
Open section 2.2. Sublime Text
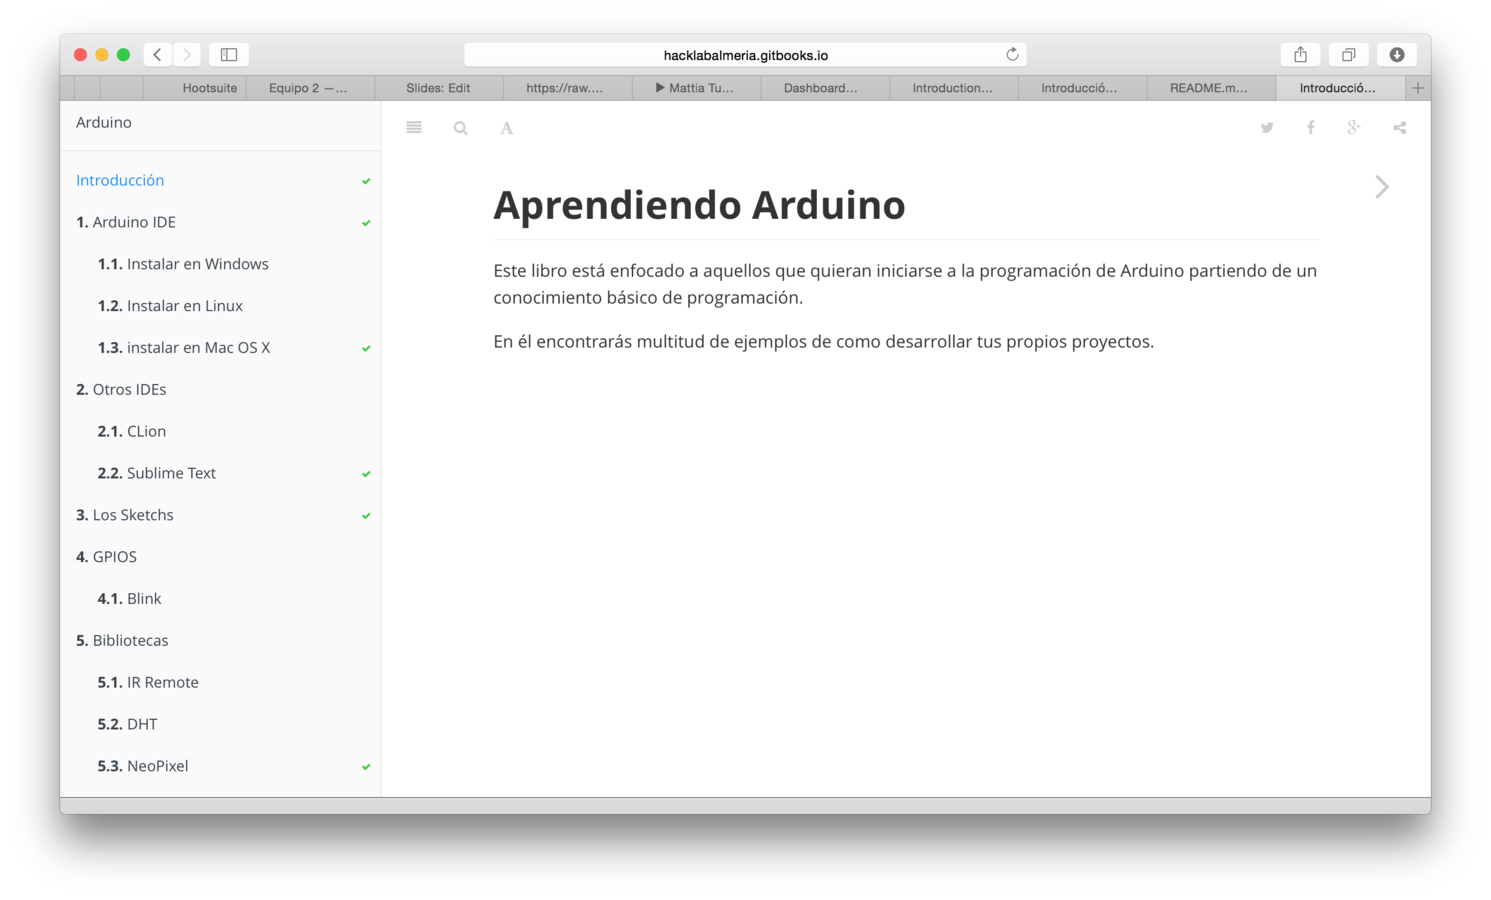pyautogui.click(x=157, y=474)
